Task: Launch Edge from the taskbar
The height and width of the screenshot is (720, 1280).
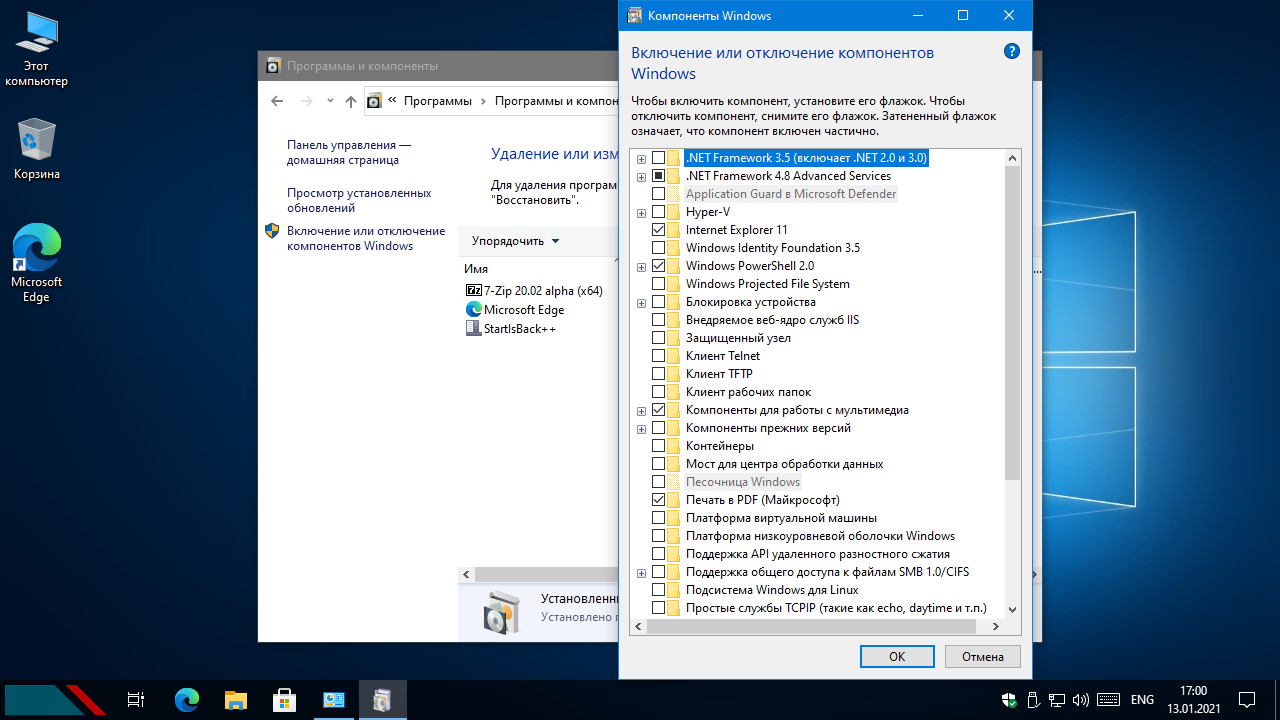Action: [x=187, y=700]
